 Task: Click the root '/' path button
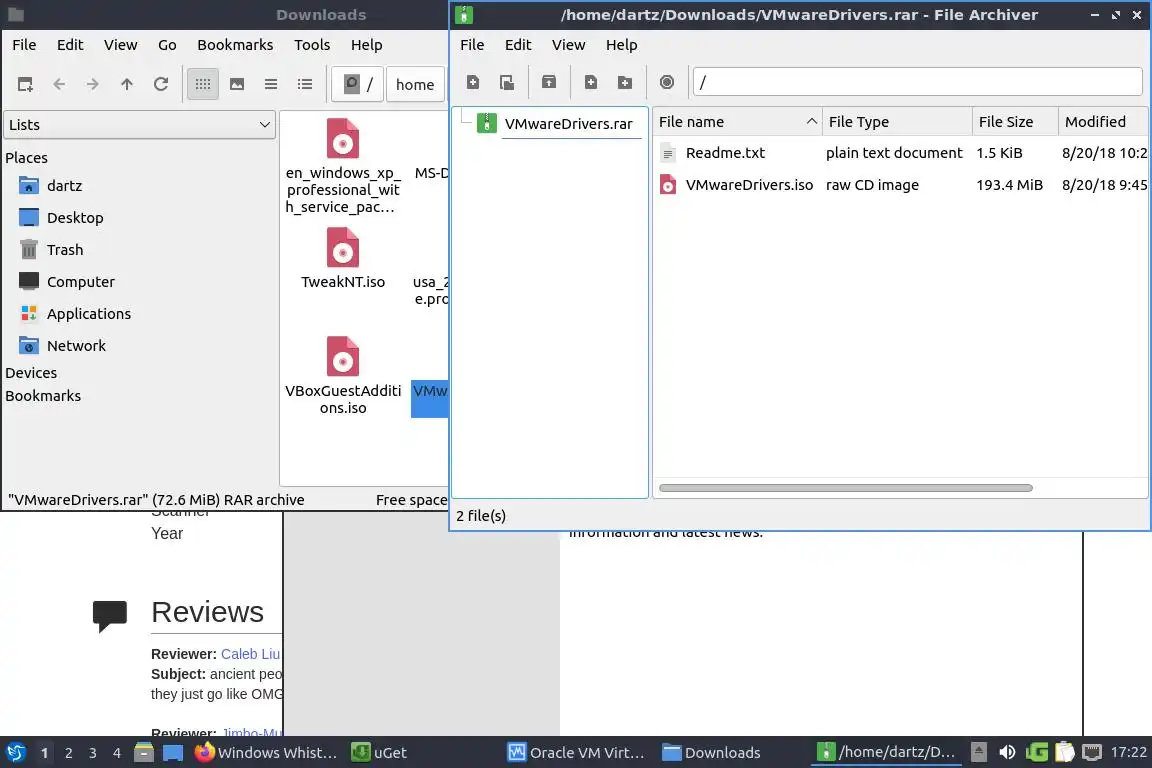pyautogui.click(x=358, y=84)
